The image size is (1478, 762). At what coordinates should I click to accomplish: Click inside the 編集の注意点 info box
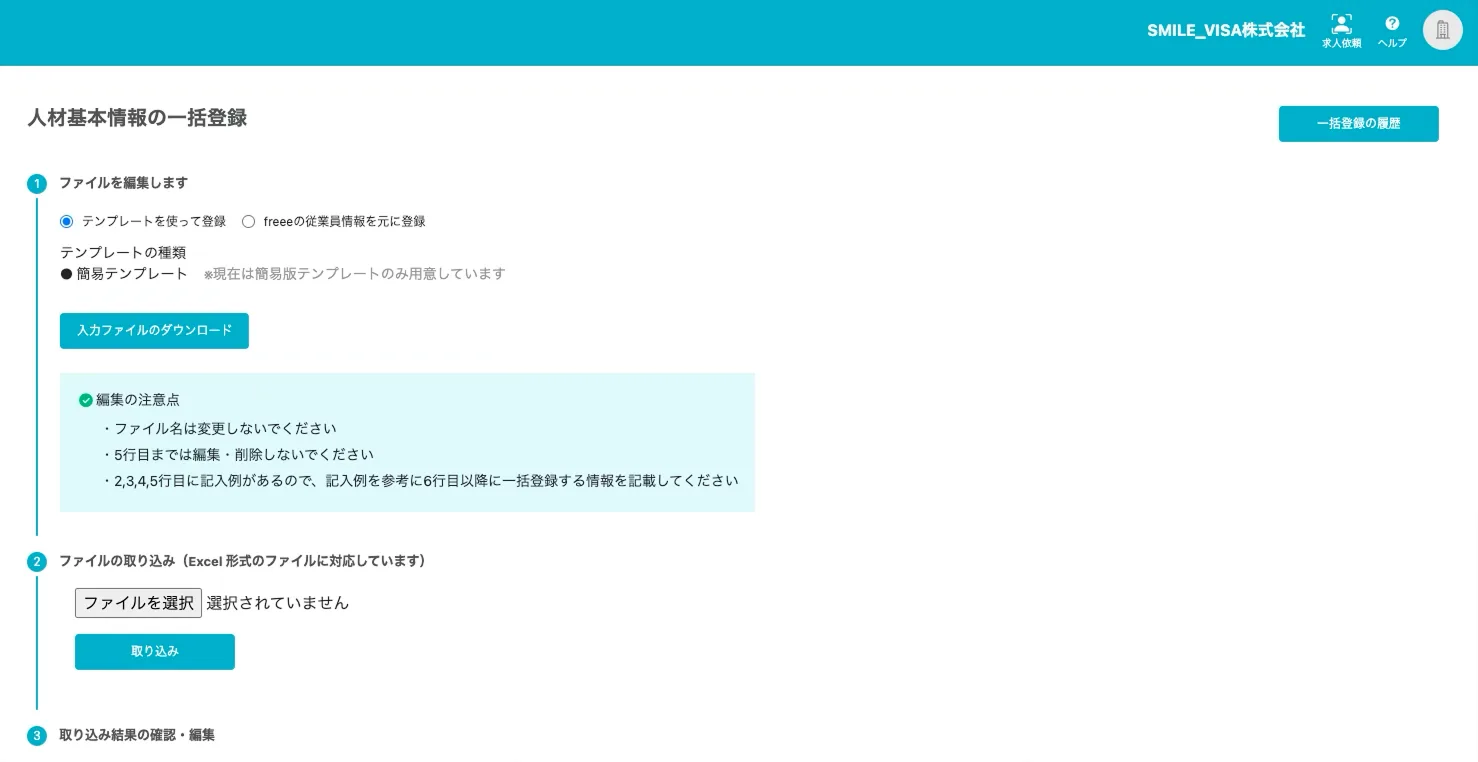(x=407, y=441)
